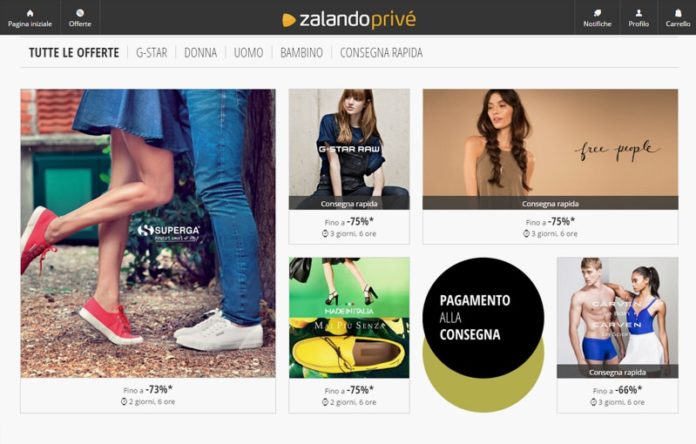Go to Pagina iniziale home icon

coord(30,13)
